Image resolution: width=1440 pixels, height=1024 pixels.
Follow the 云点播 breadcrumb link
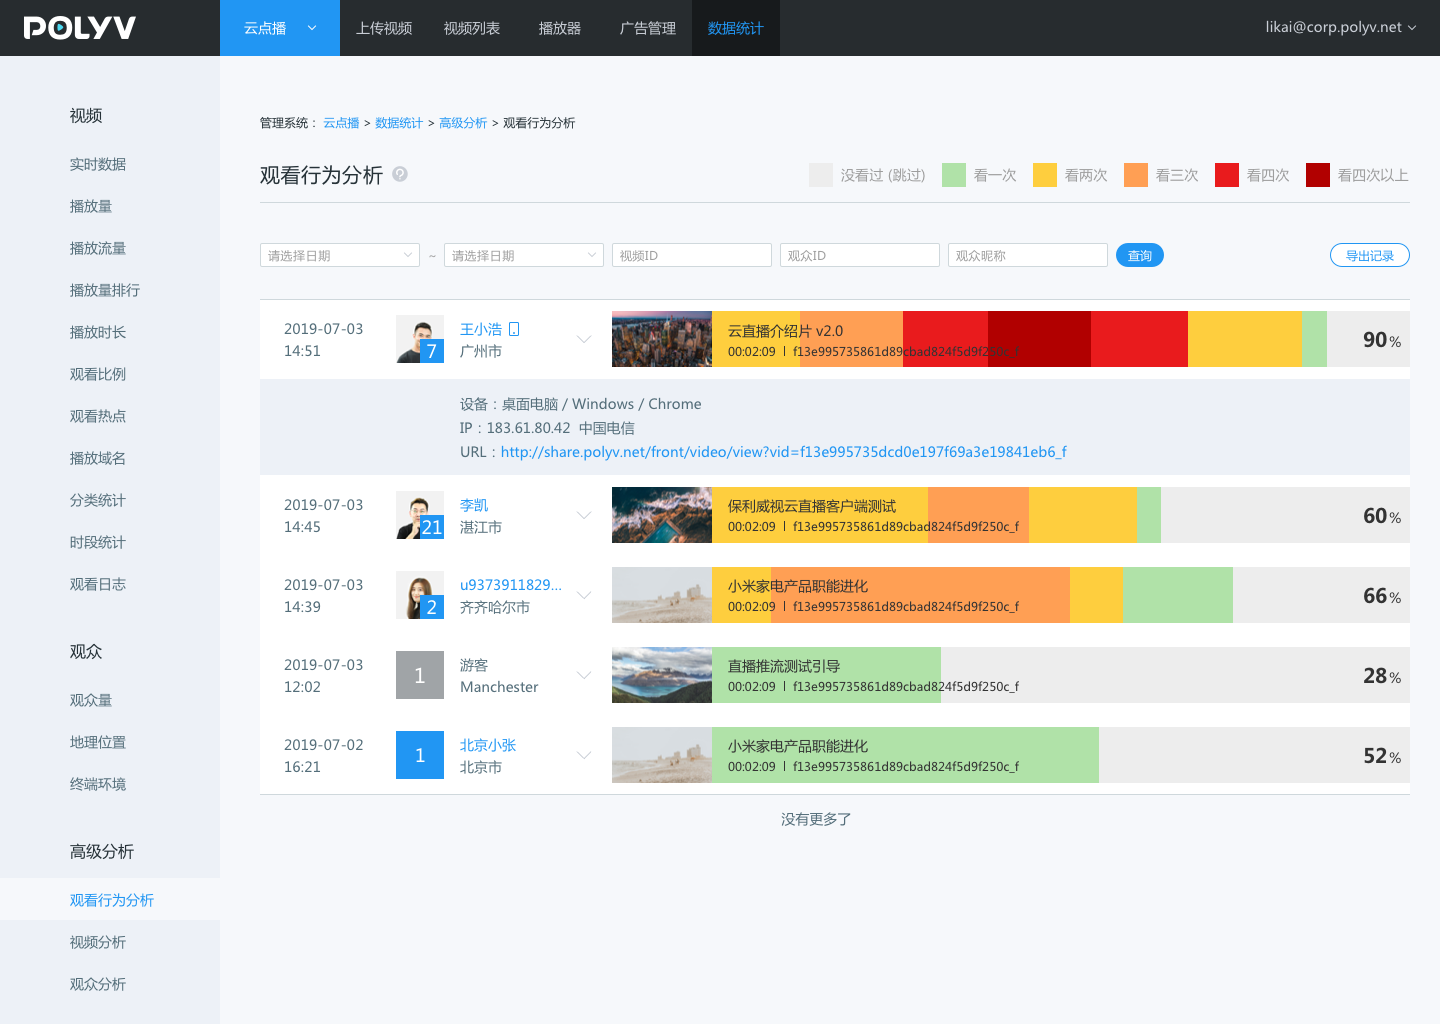[341, 123]
